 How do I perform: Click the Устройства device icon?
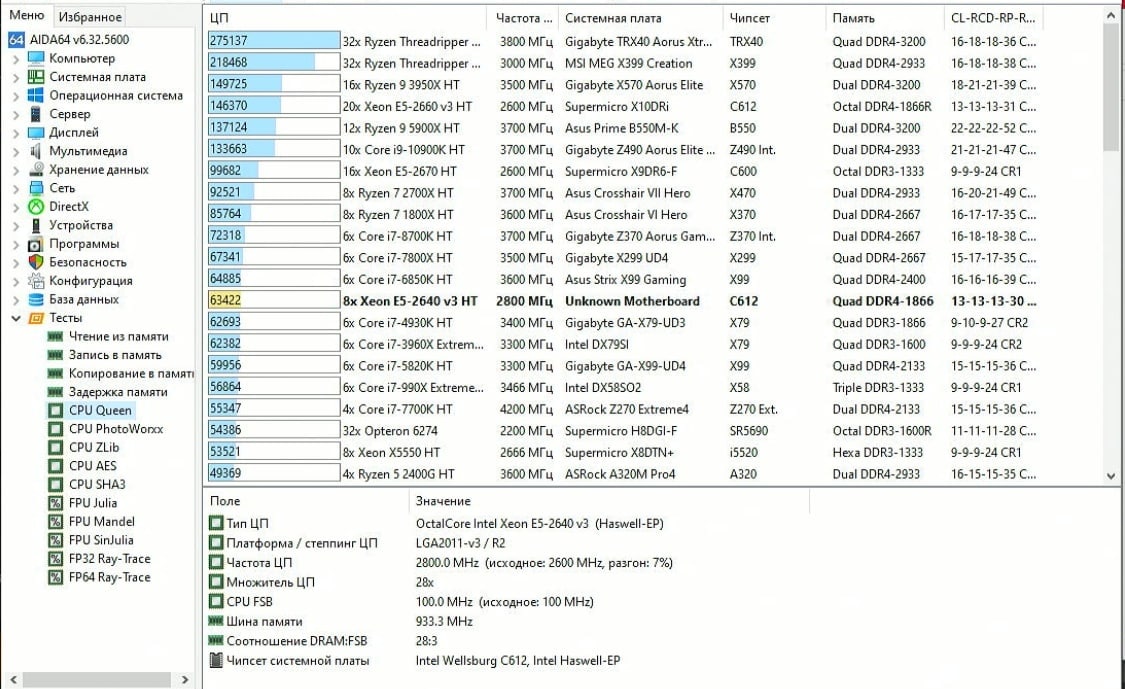tap(36, 225)
